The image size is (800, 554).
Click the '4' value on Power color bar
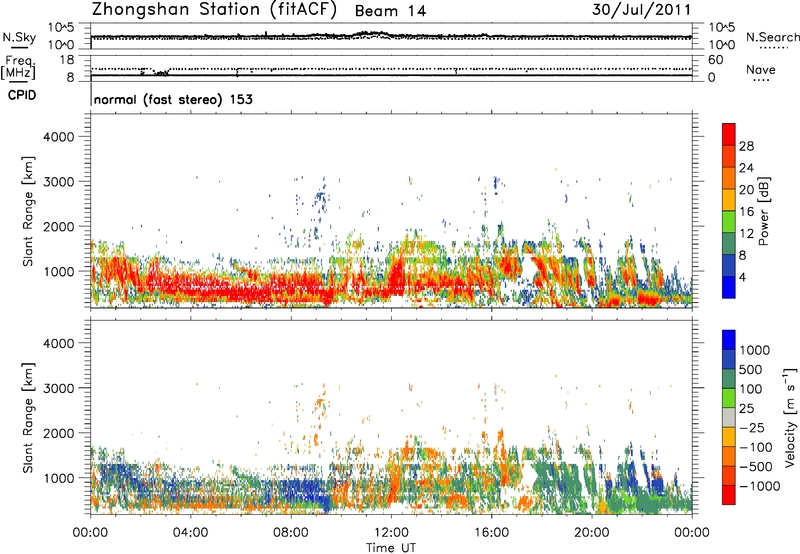click(x=742, y=277)
